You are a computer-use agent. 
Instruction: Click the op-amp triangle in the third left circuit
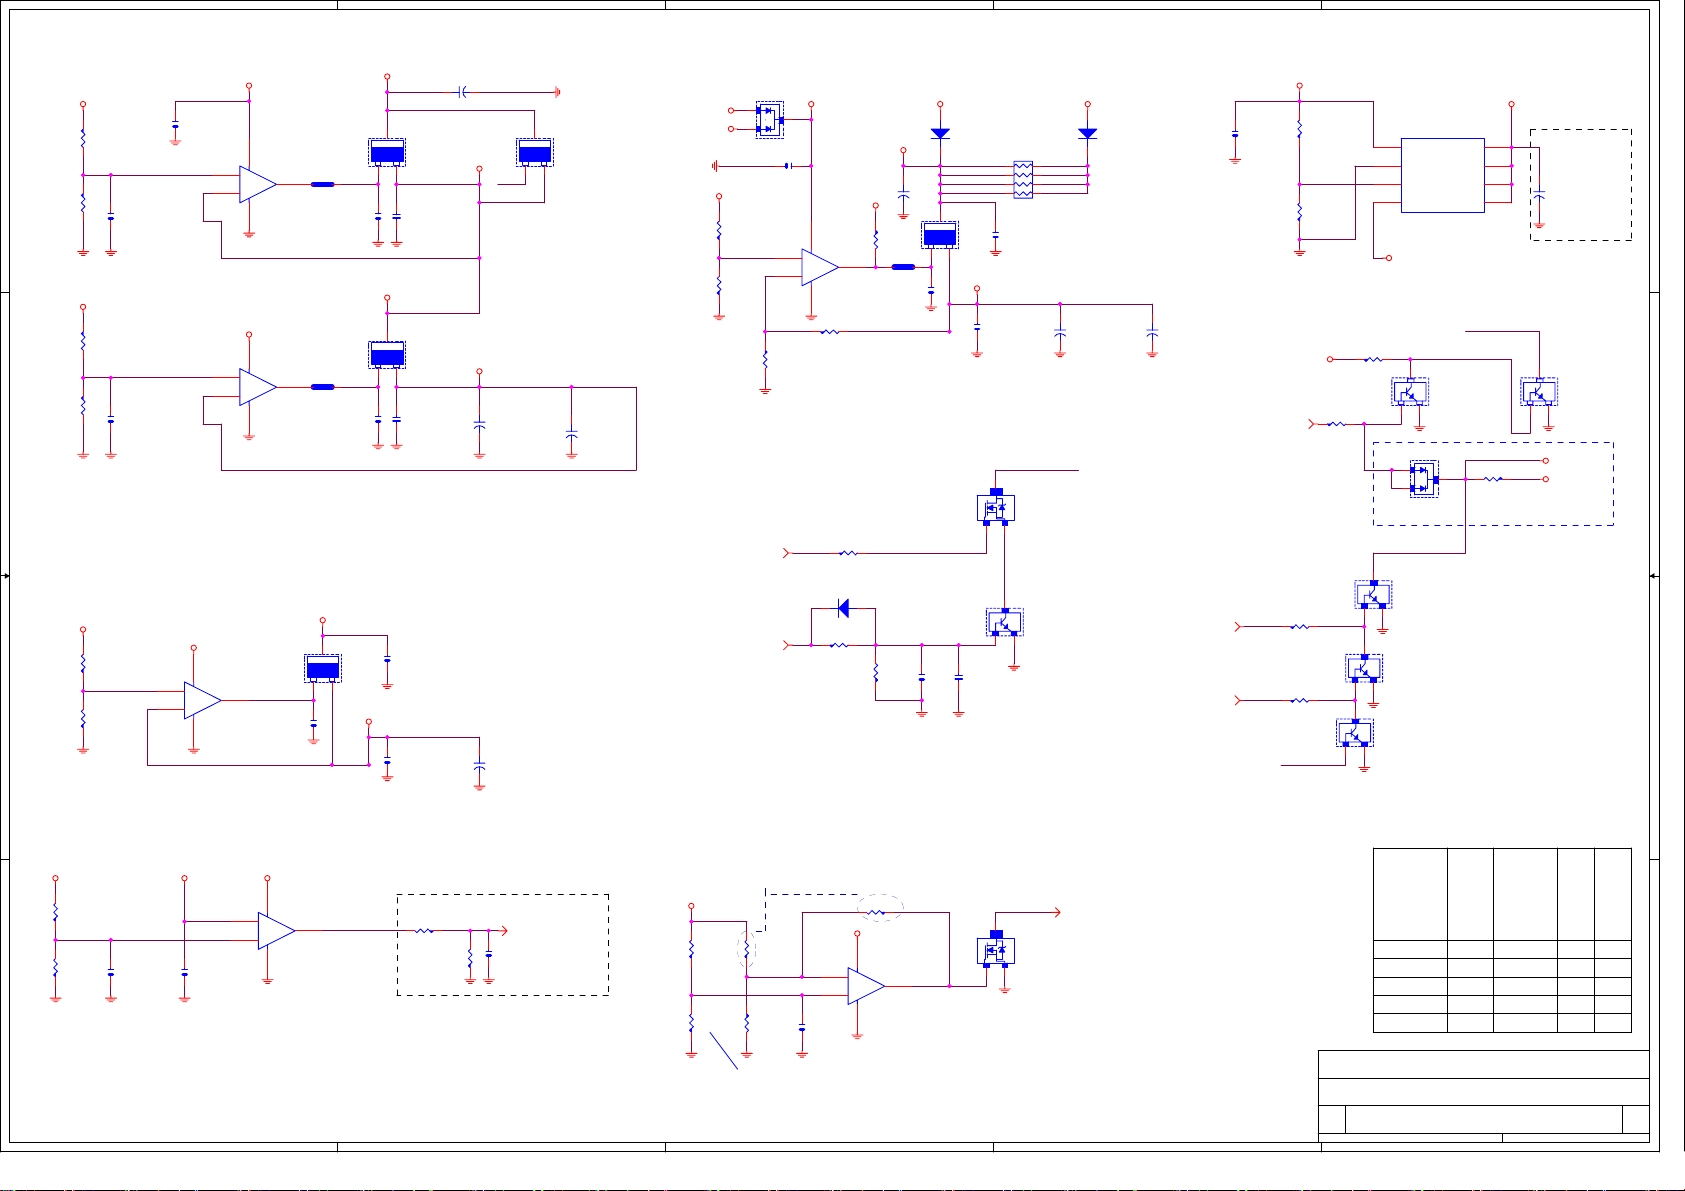pyautogui.click(x=203, y=700)
